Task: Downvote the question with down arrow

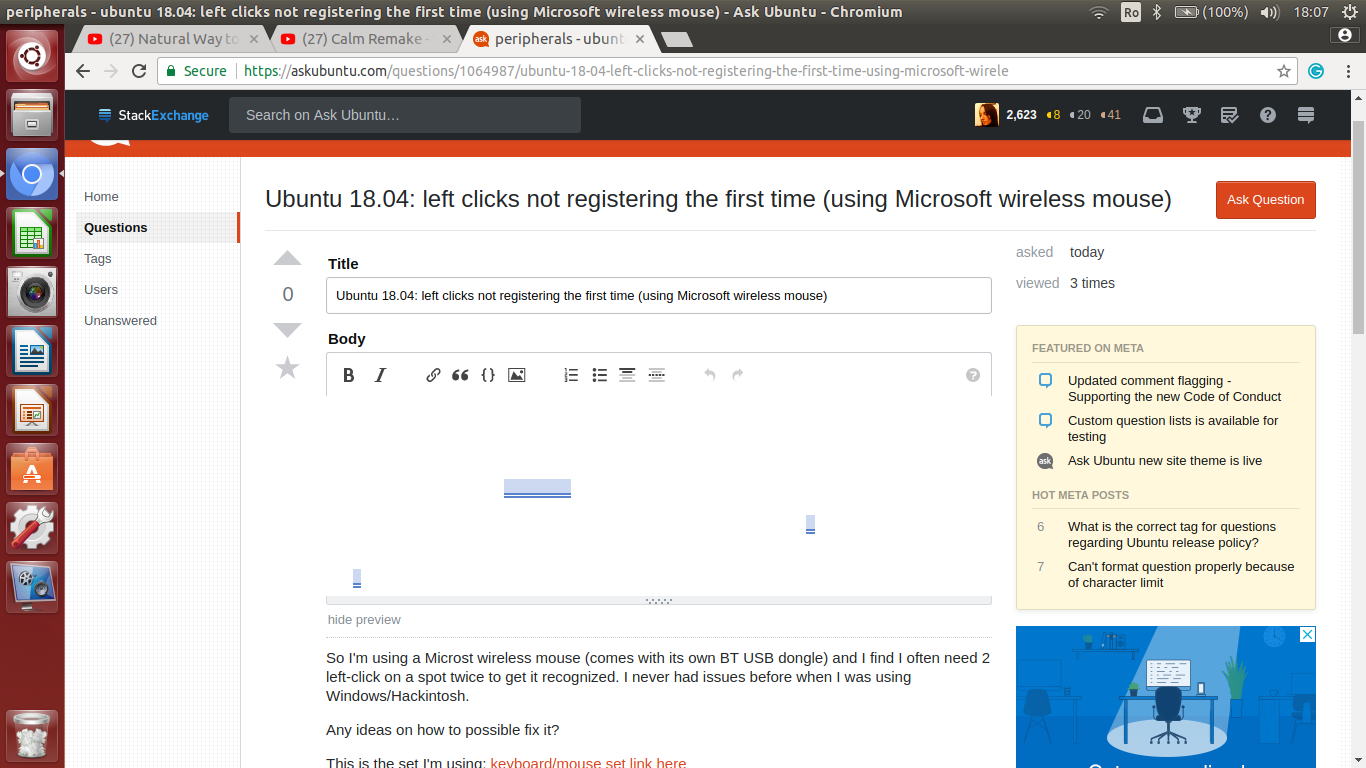Action: [287, 330]
